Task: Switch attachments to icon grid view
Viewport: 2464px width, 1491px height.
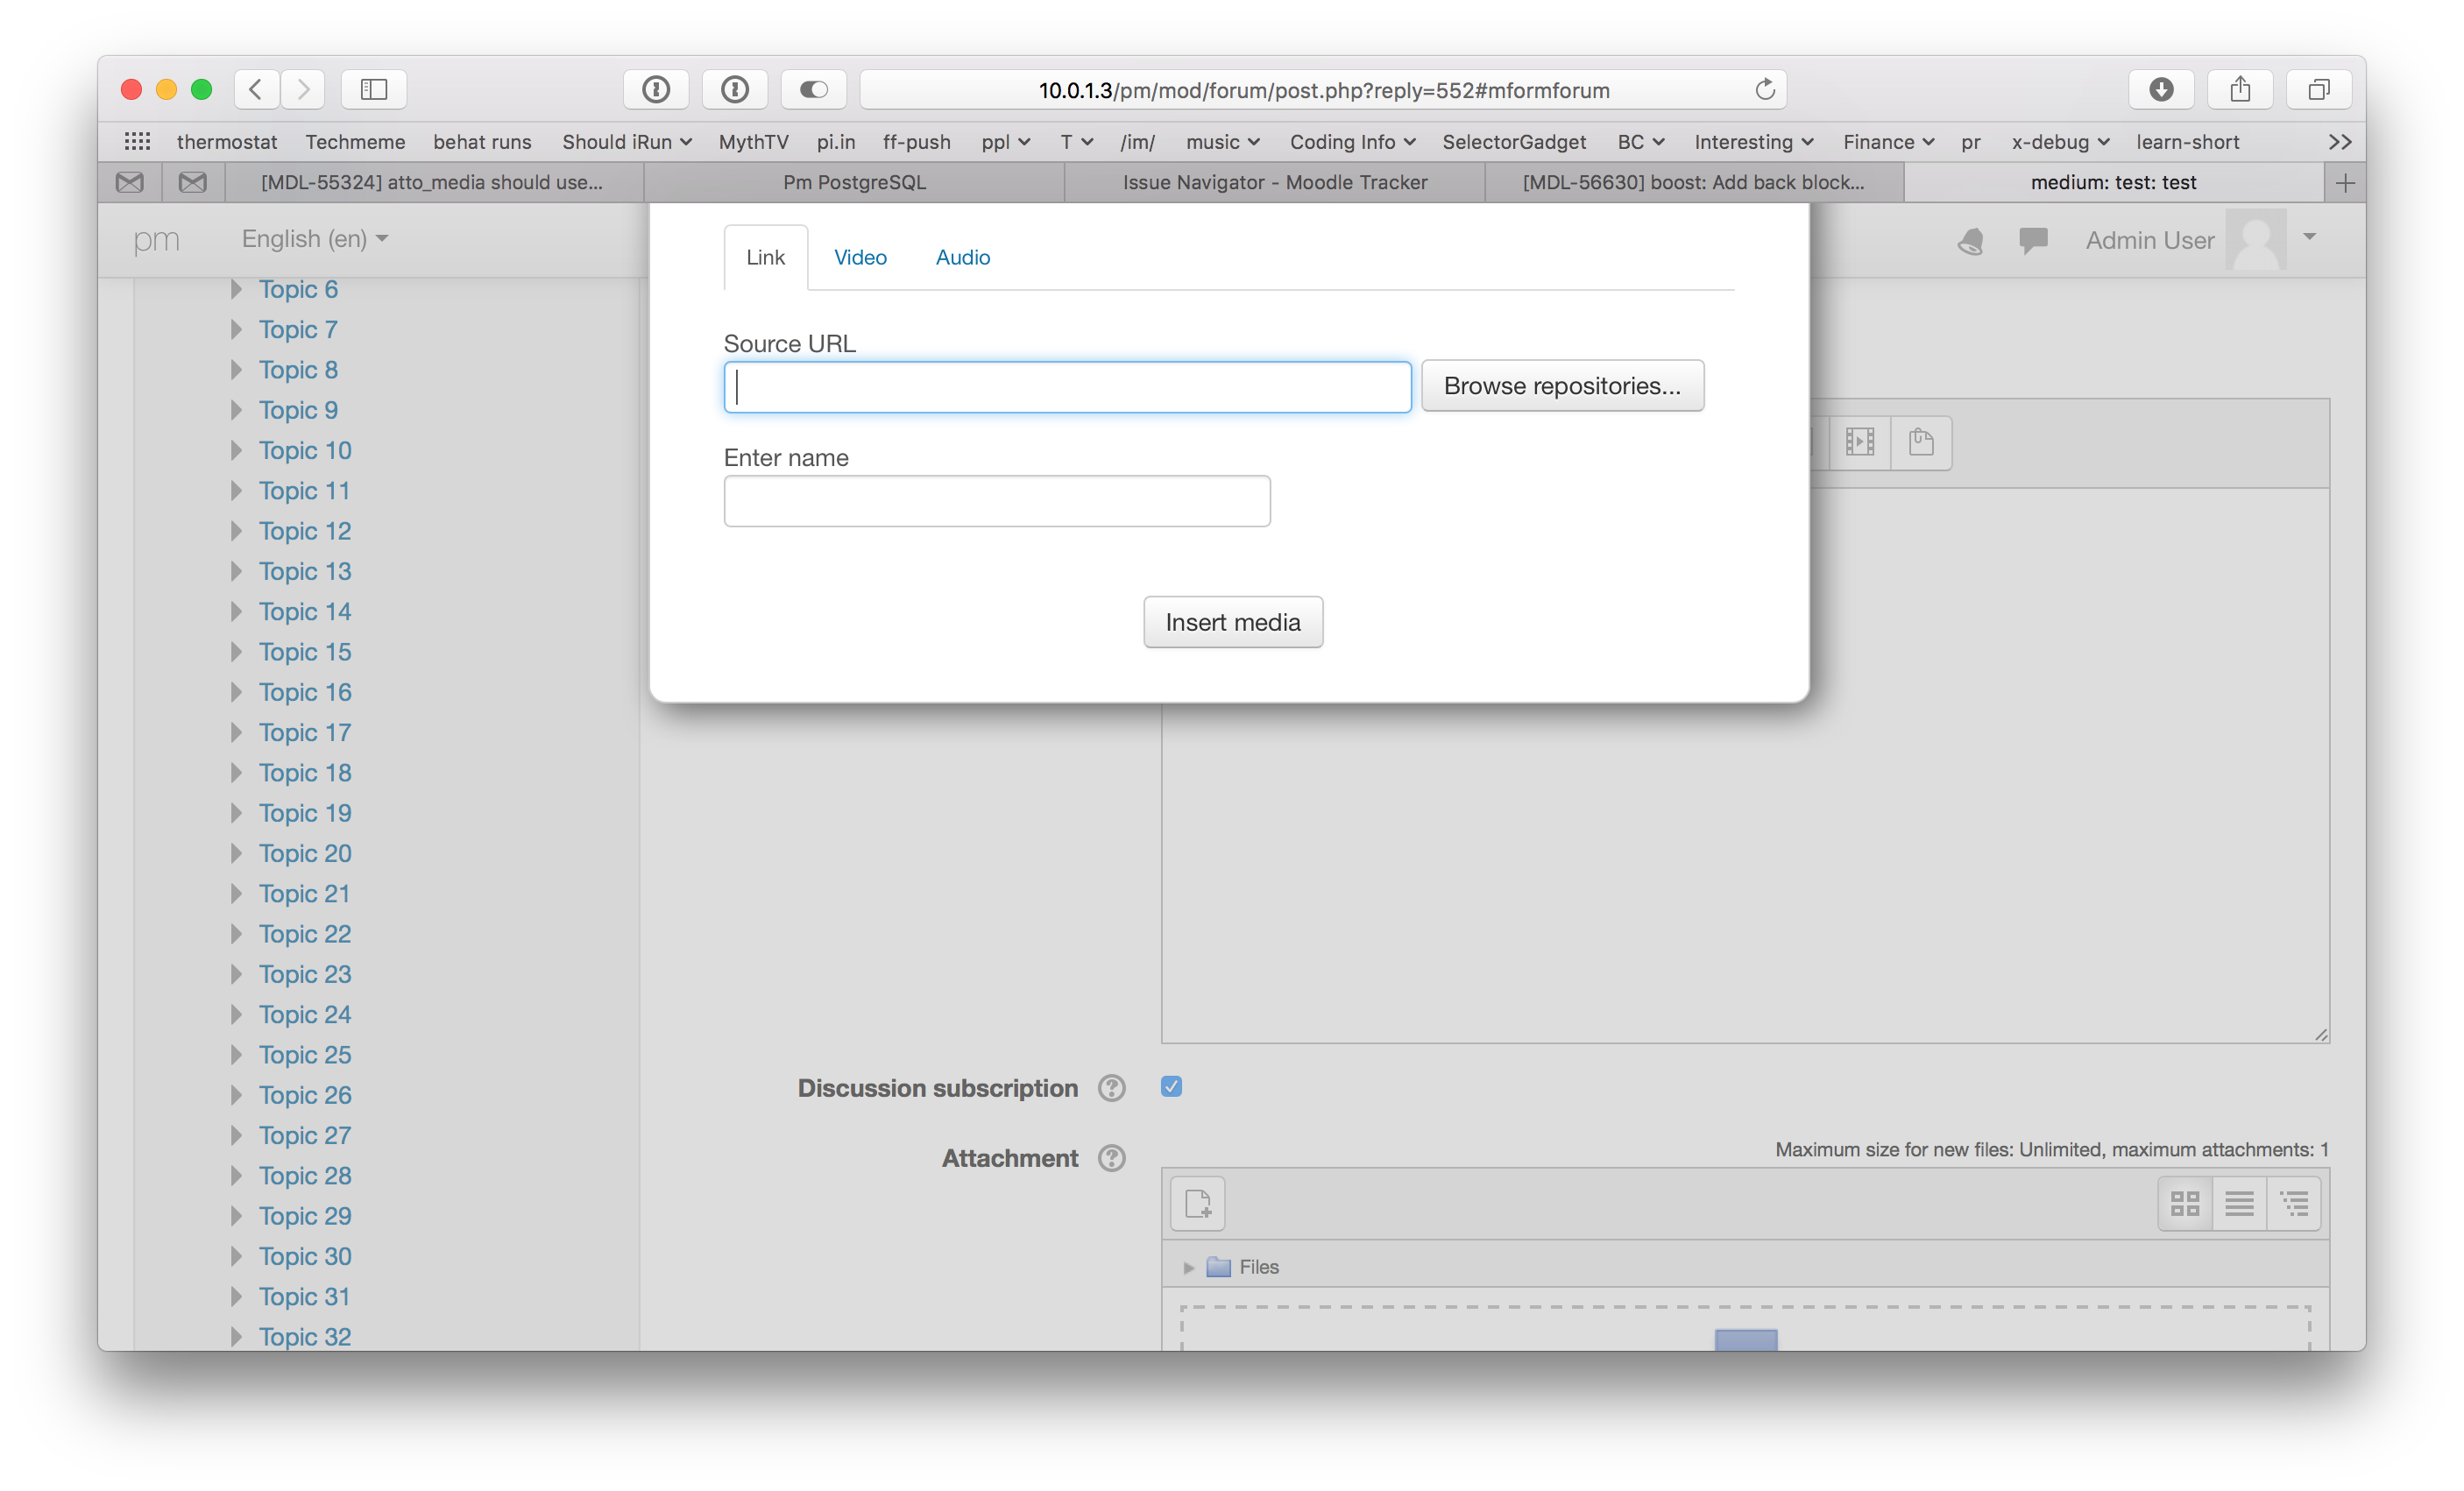Action: 2185,1203
